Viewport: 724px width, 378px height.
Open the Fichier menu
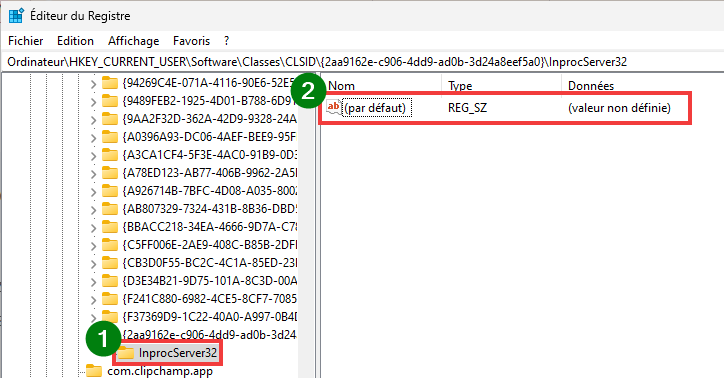coord(25,41)
